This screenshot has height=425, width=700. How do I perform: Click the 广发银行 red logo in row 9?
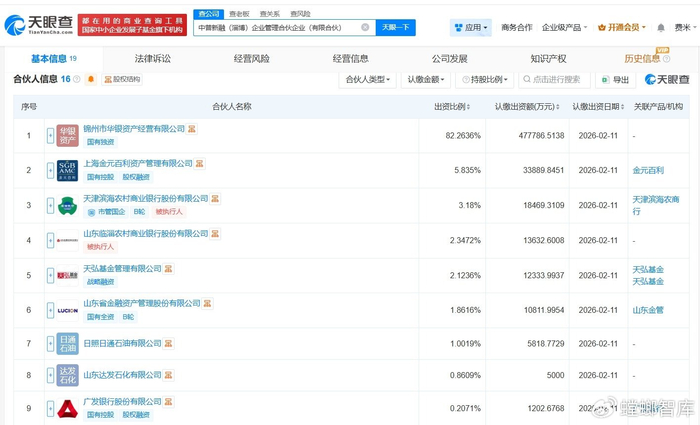click(x=67, y=408)
